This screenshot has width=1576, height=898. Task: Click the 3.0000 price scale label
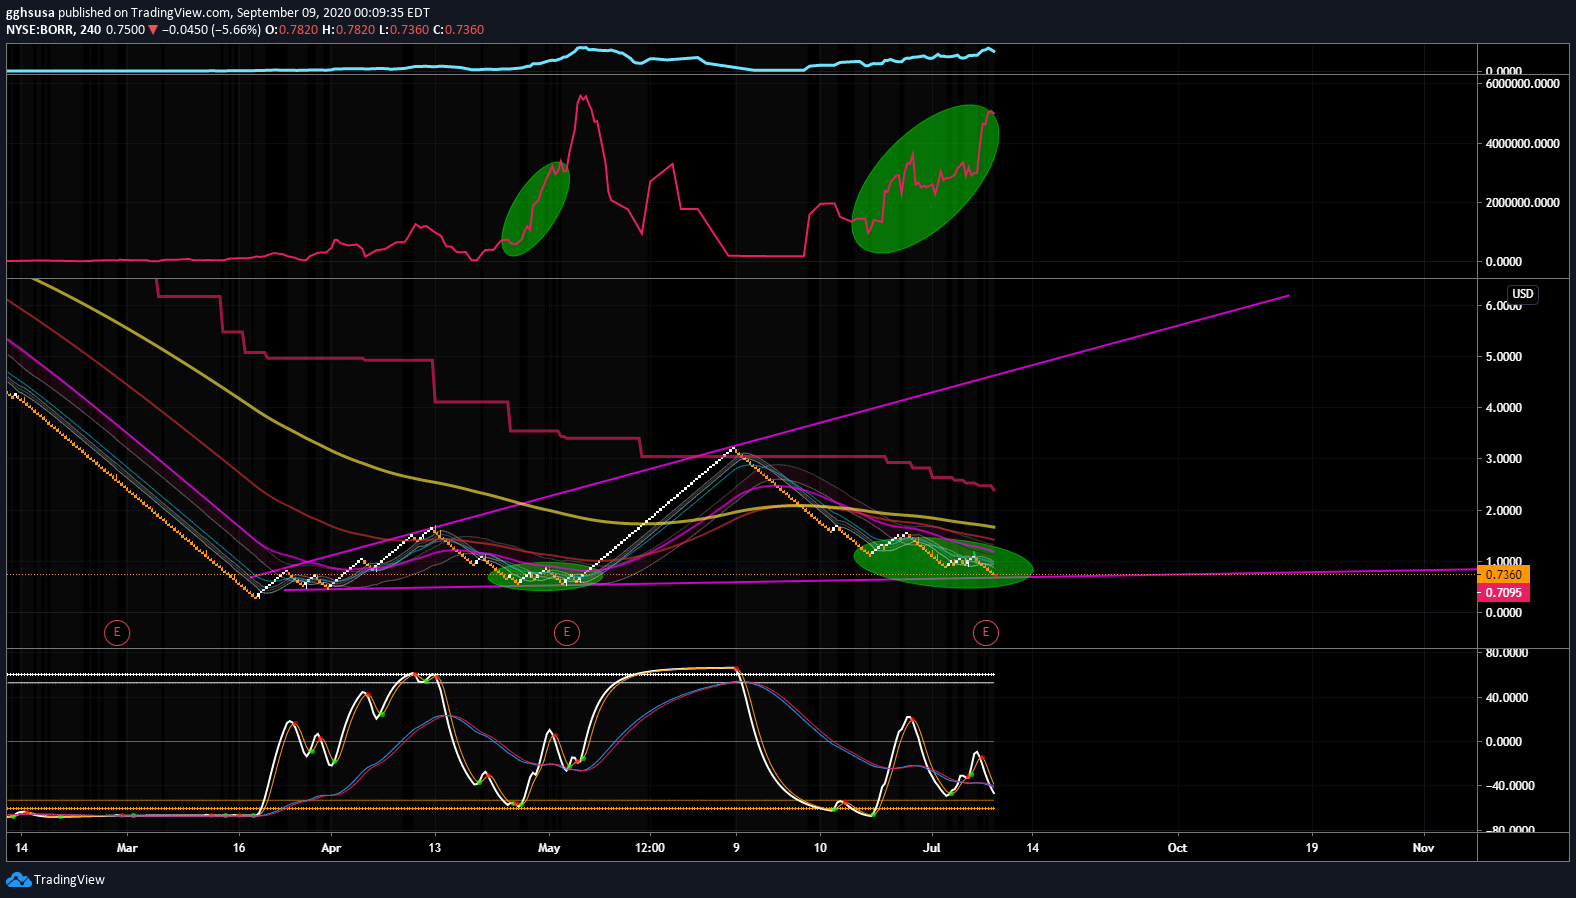pyautogui.click(x=1503, y=459)
